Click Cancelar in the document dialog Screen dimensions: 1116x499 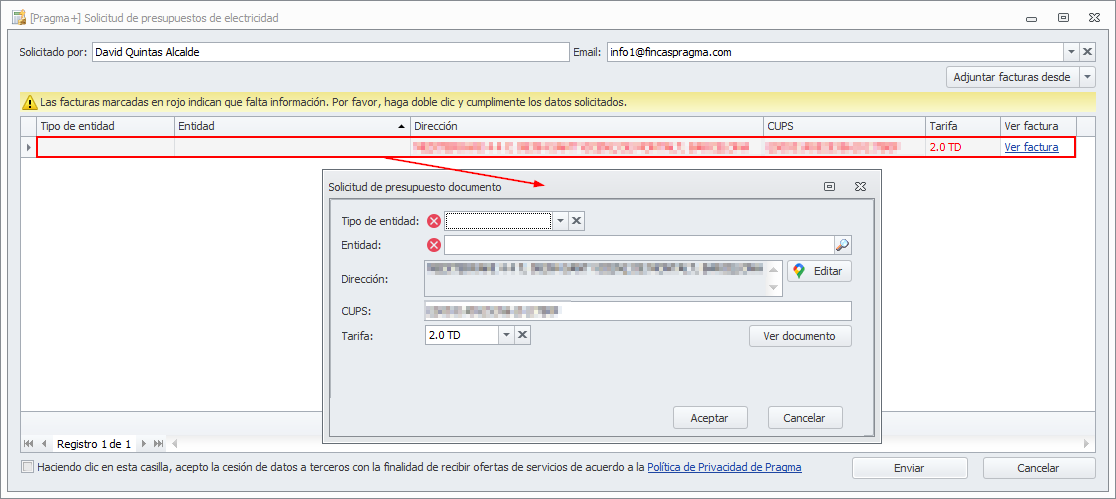[x=806, y=418]
